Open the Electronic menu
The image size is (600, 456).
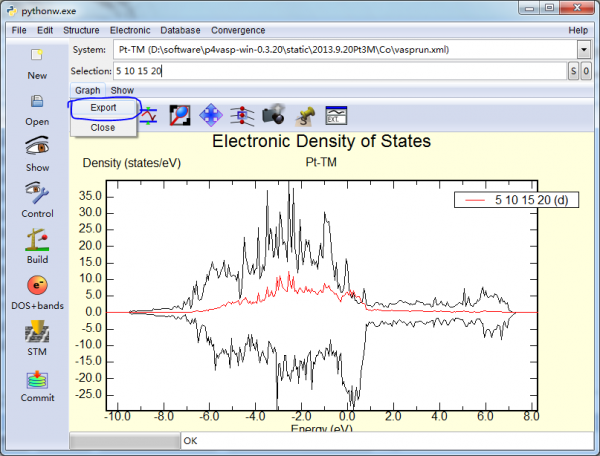tap(130, 30)
